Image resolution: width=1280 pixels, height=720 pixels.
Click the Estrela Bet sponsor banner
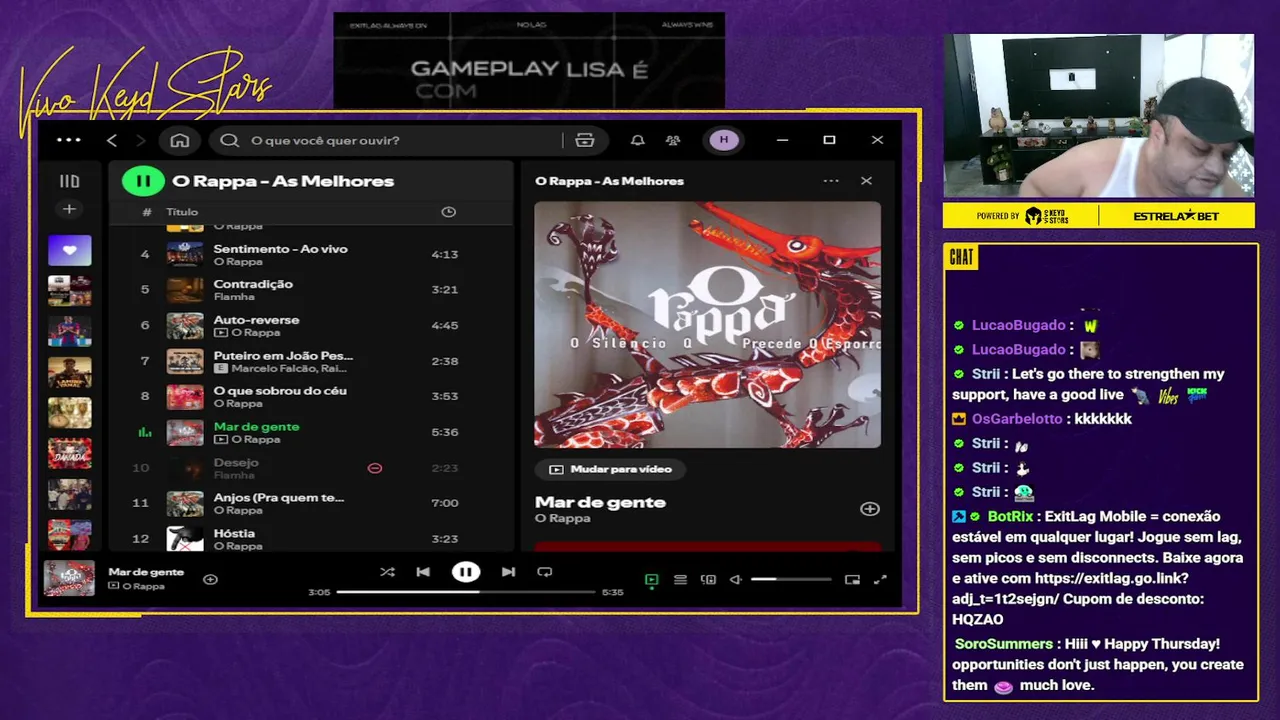pyautogui.click(x=1176, y=216)
